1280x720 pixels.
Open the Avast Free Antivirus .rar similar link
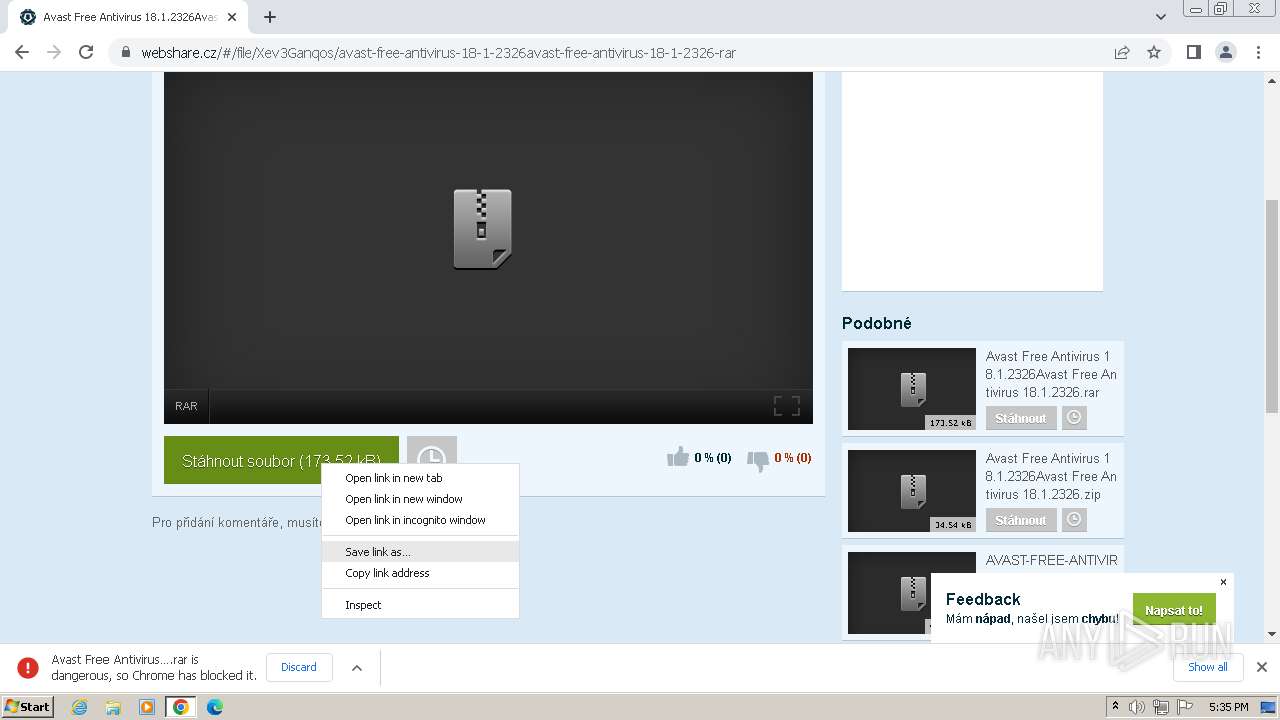(x=1051, y=374)
